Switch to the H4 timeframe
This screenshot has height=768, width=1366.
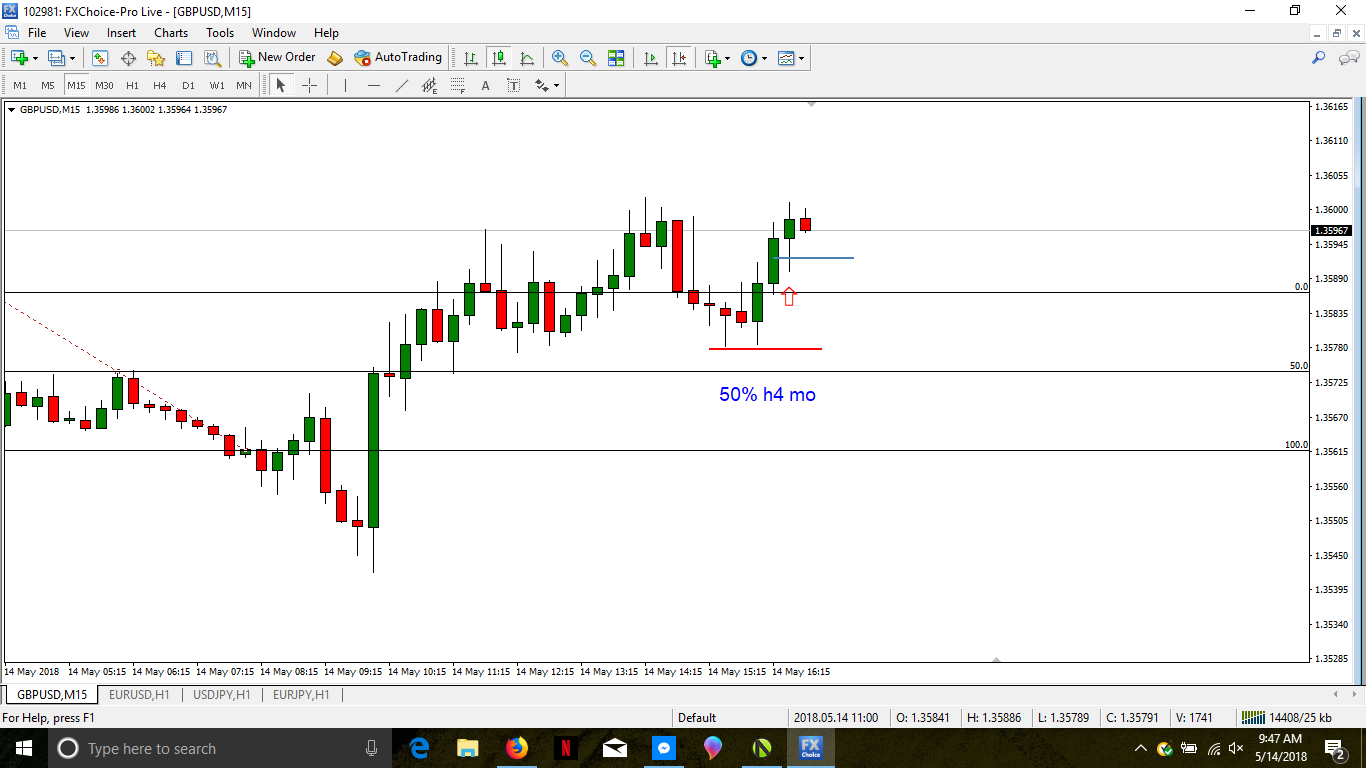point(160,86)
